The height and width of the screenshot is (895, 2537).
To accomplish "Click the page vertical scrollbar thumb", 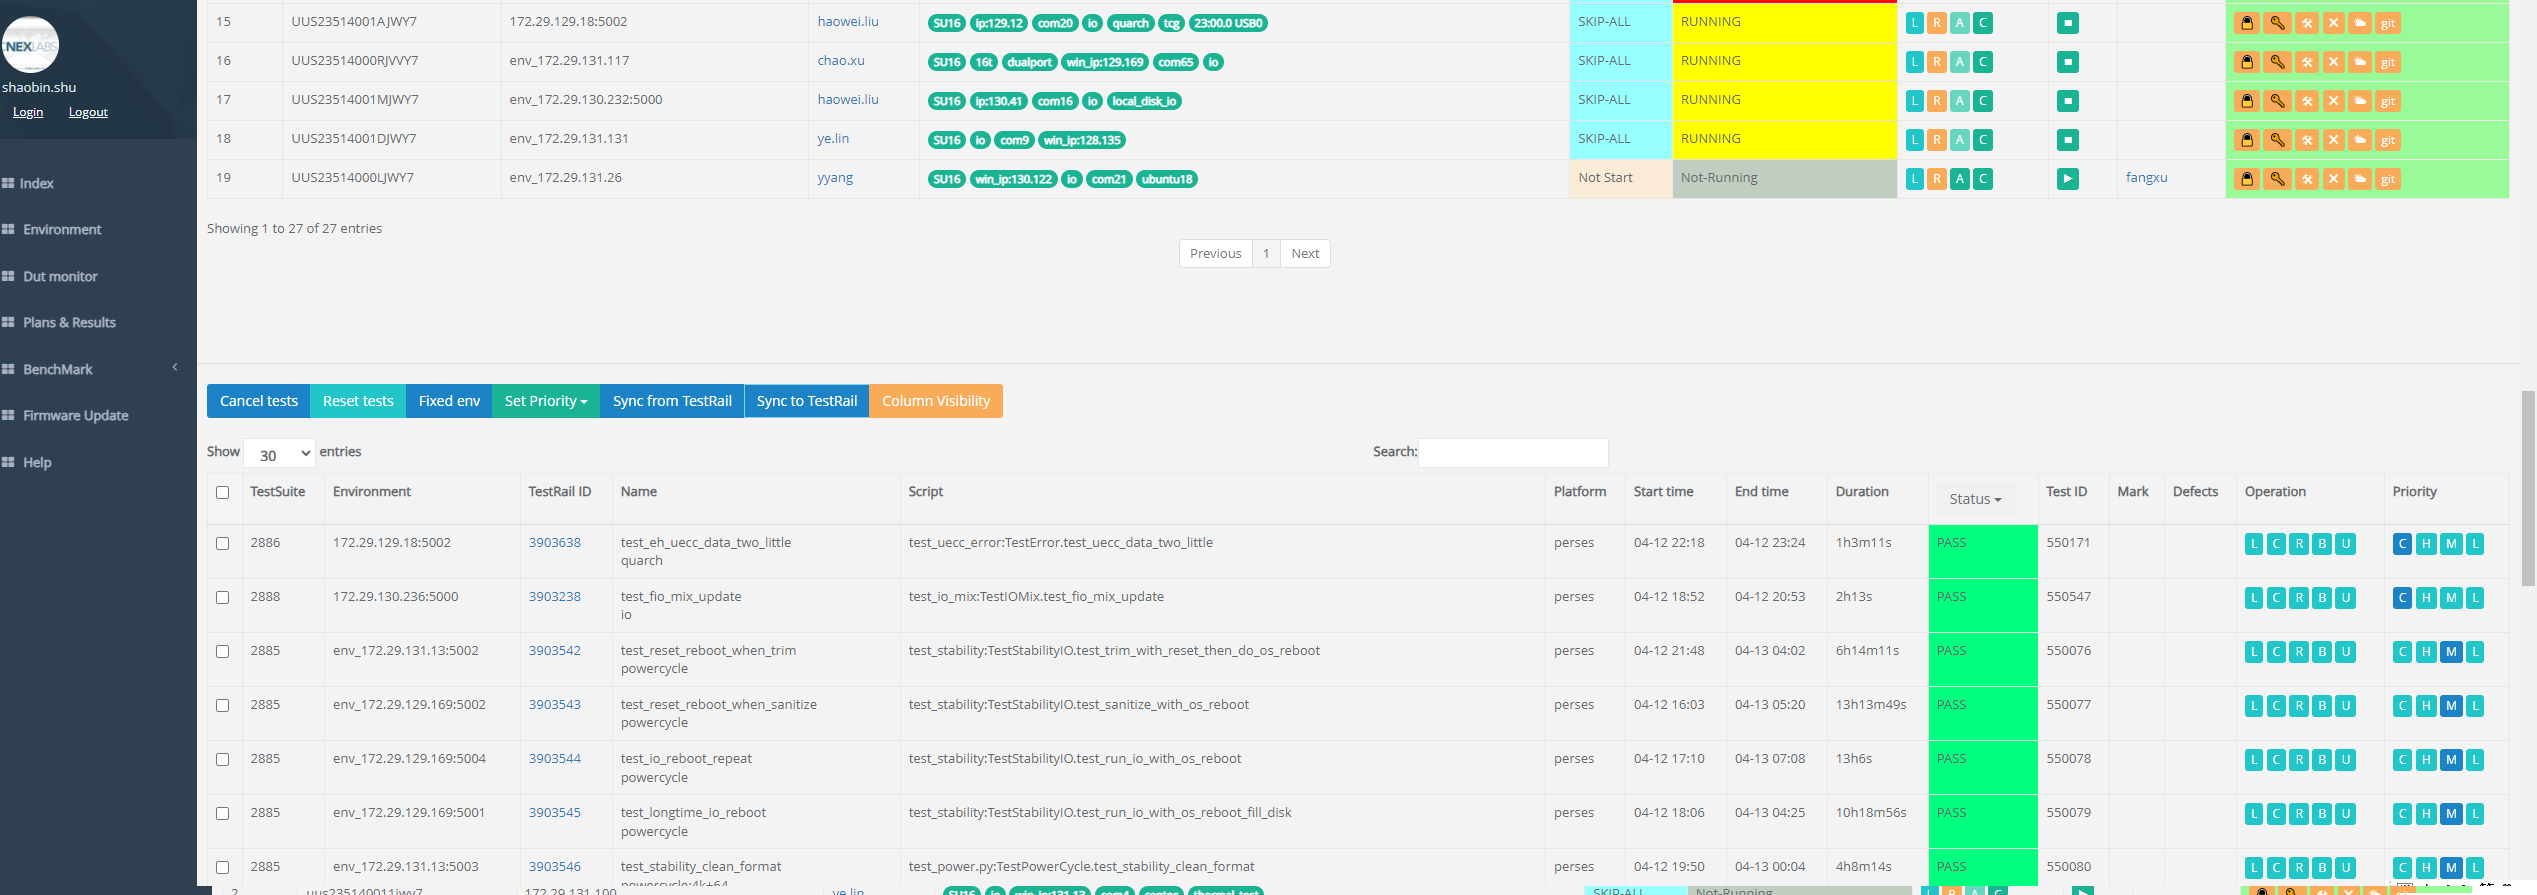I will pyautogui.click(x=2528, y=488).
